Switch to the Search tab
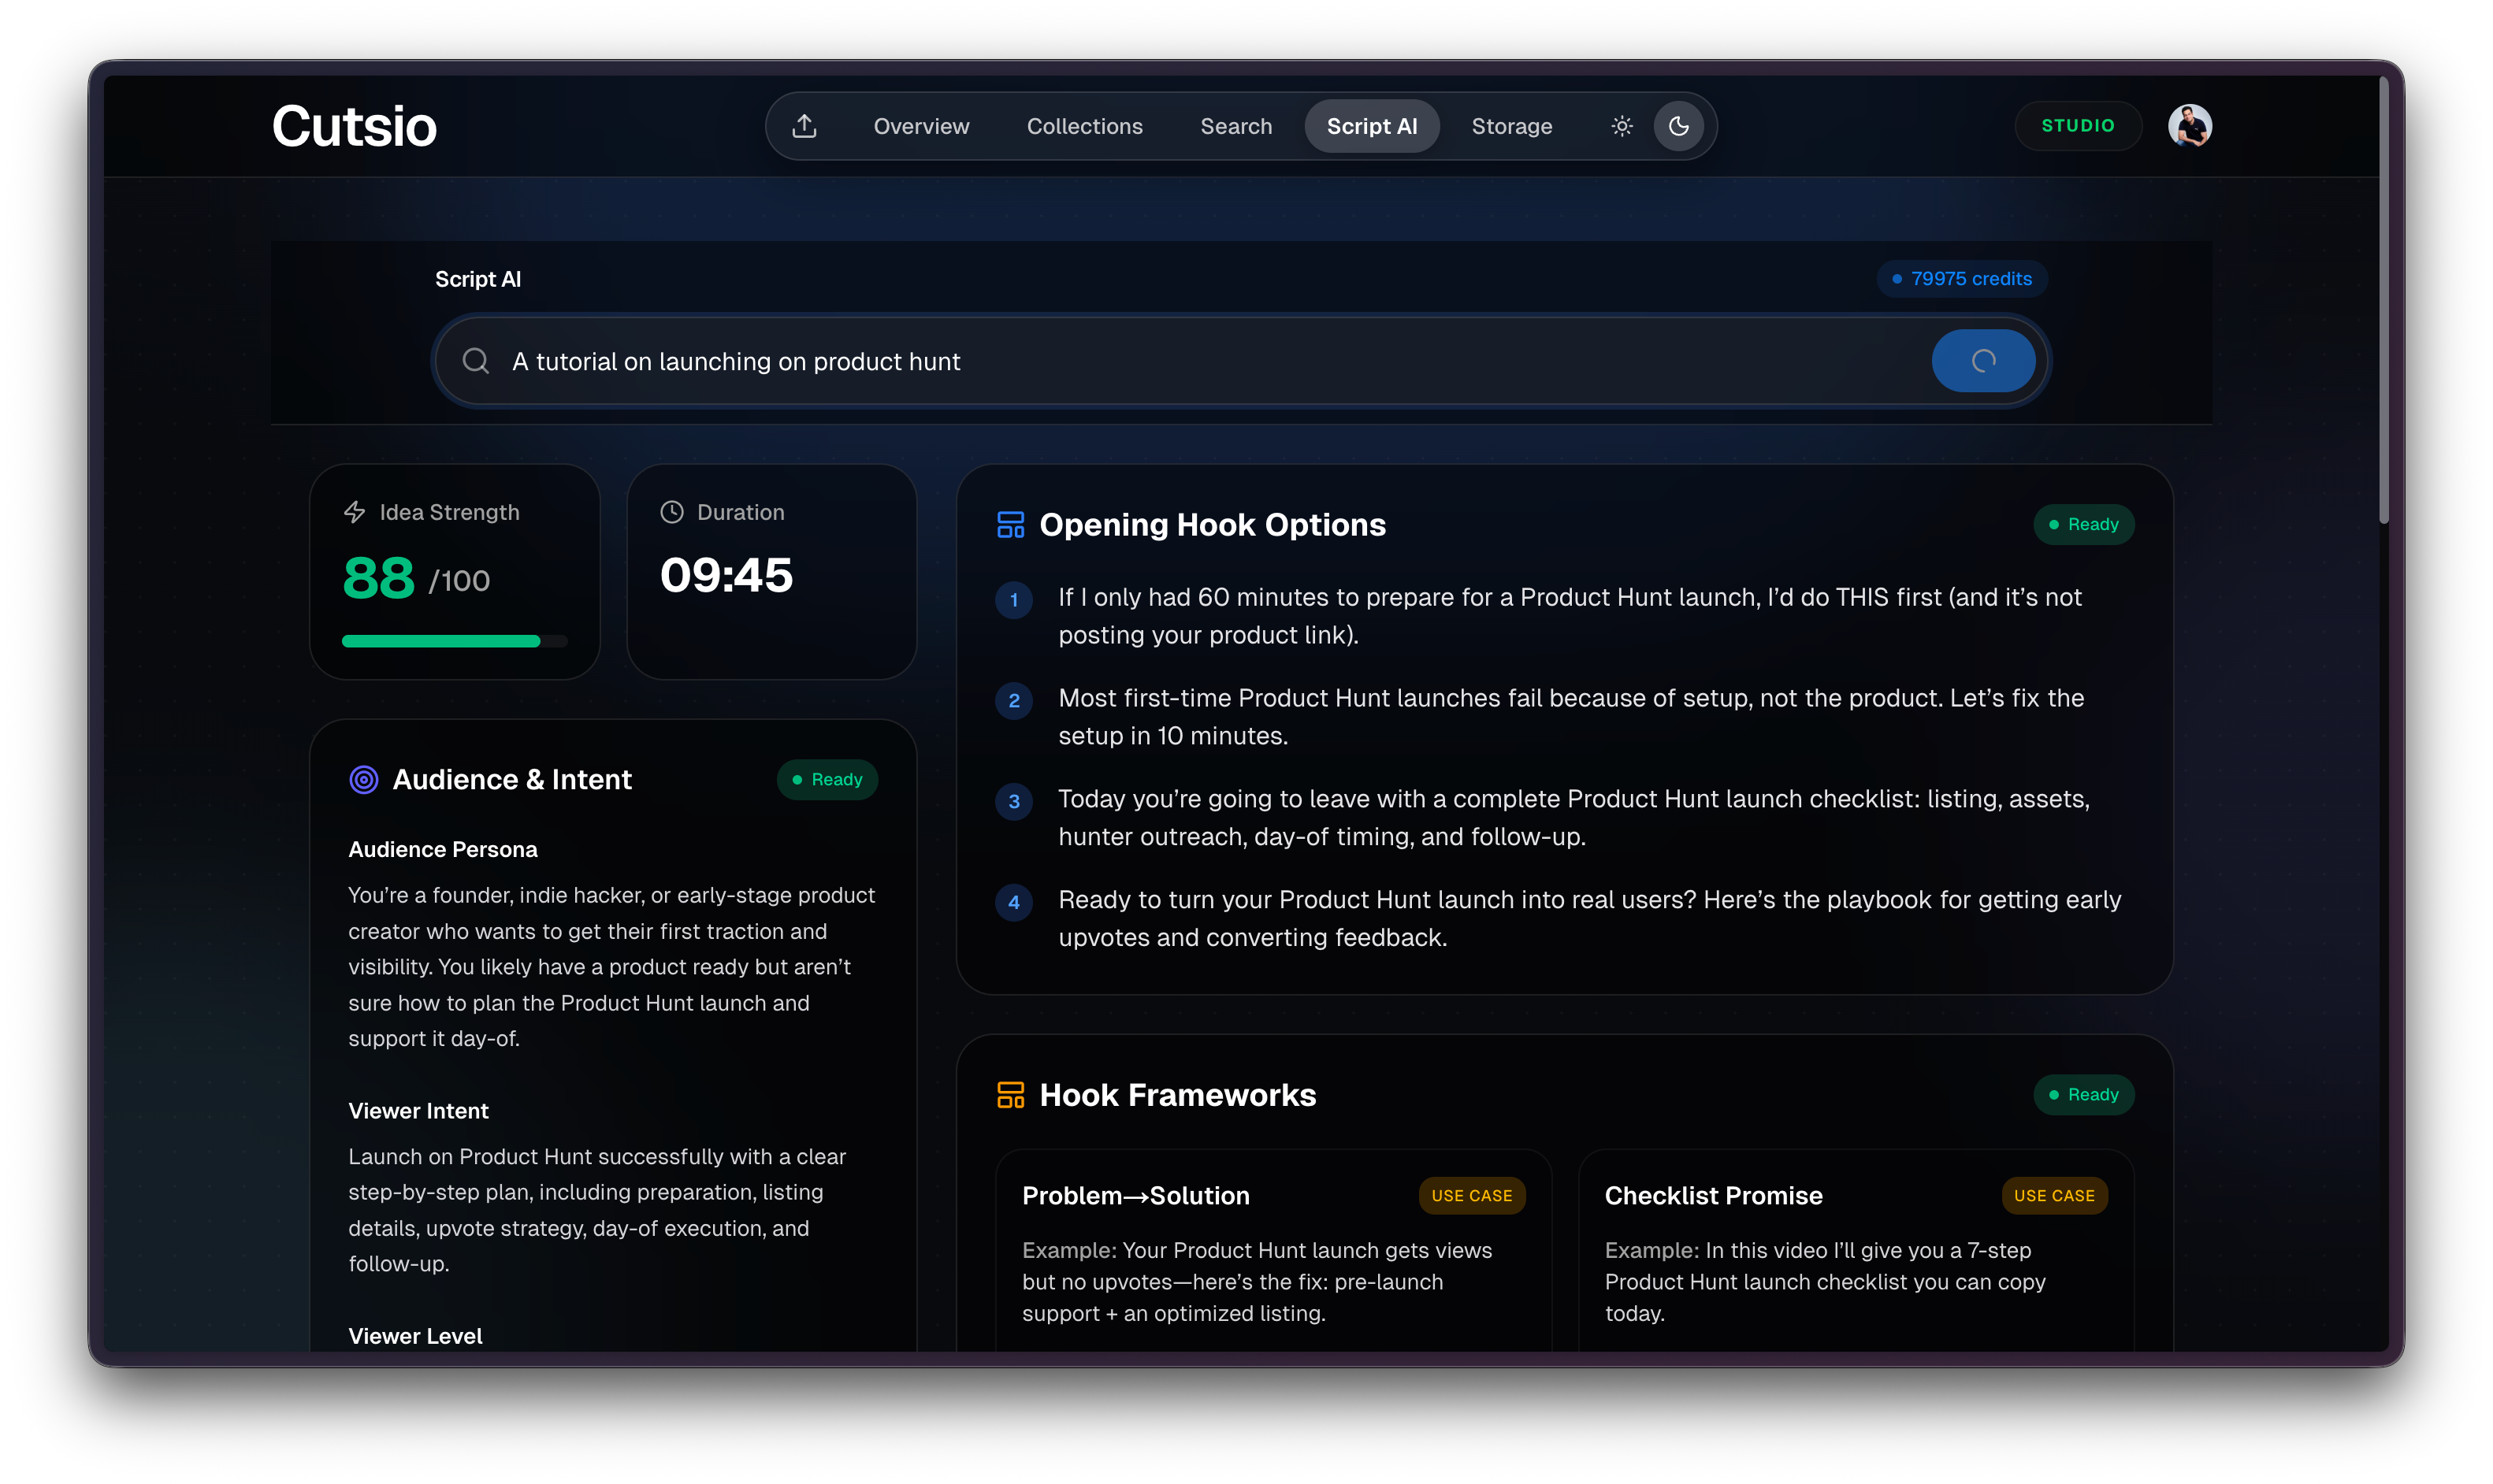2493x1484 pixels. (x=1236, y=126)
